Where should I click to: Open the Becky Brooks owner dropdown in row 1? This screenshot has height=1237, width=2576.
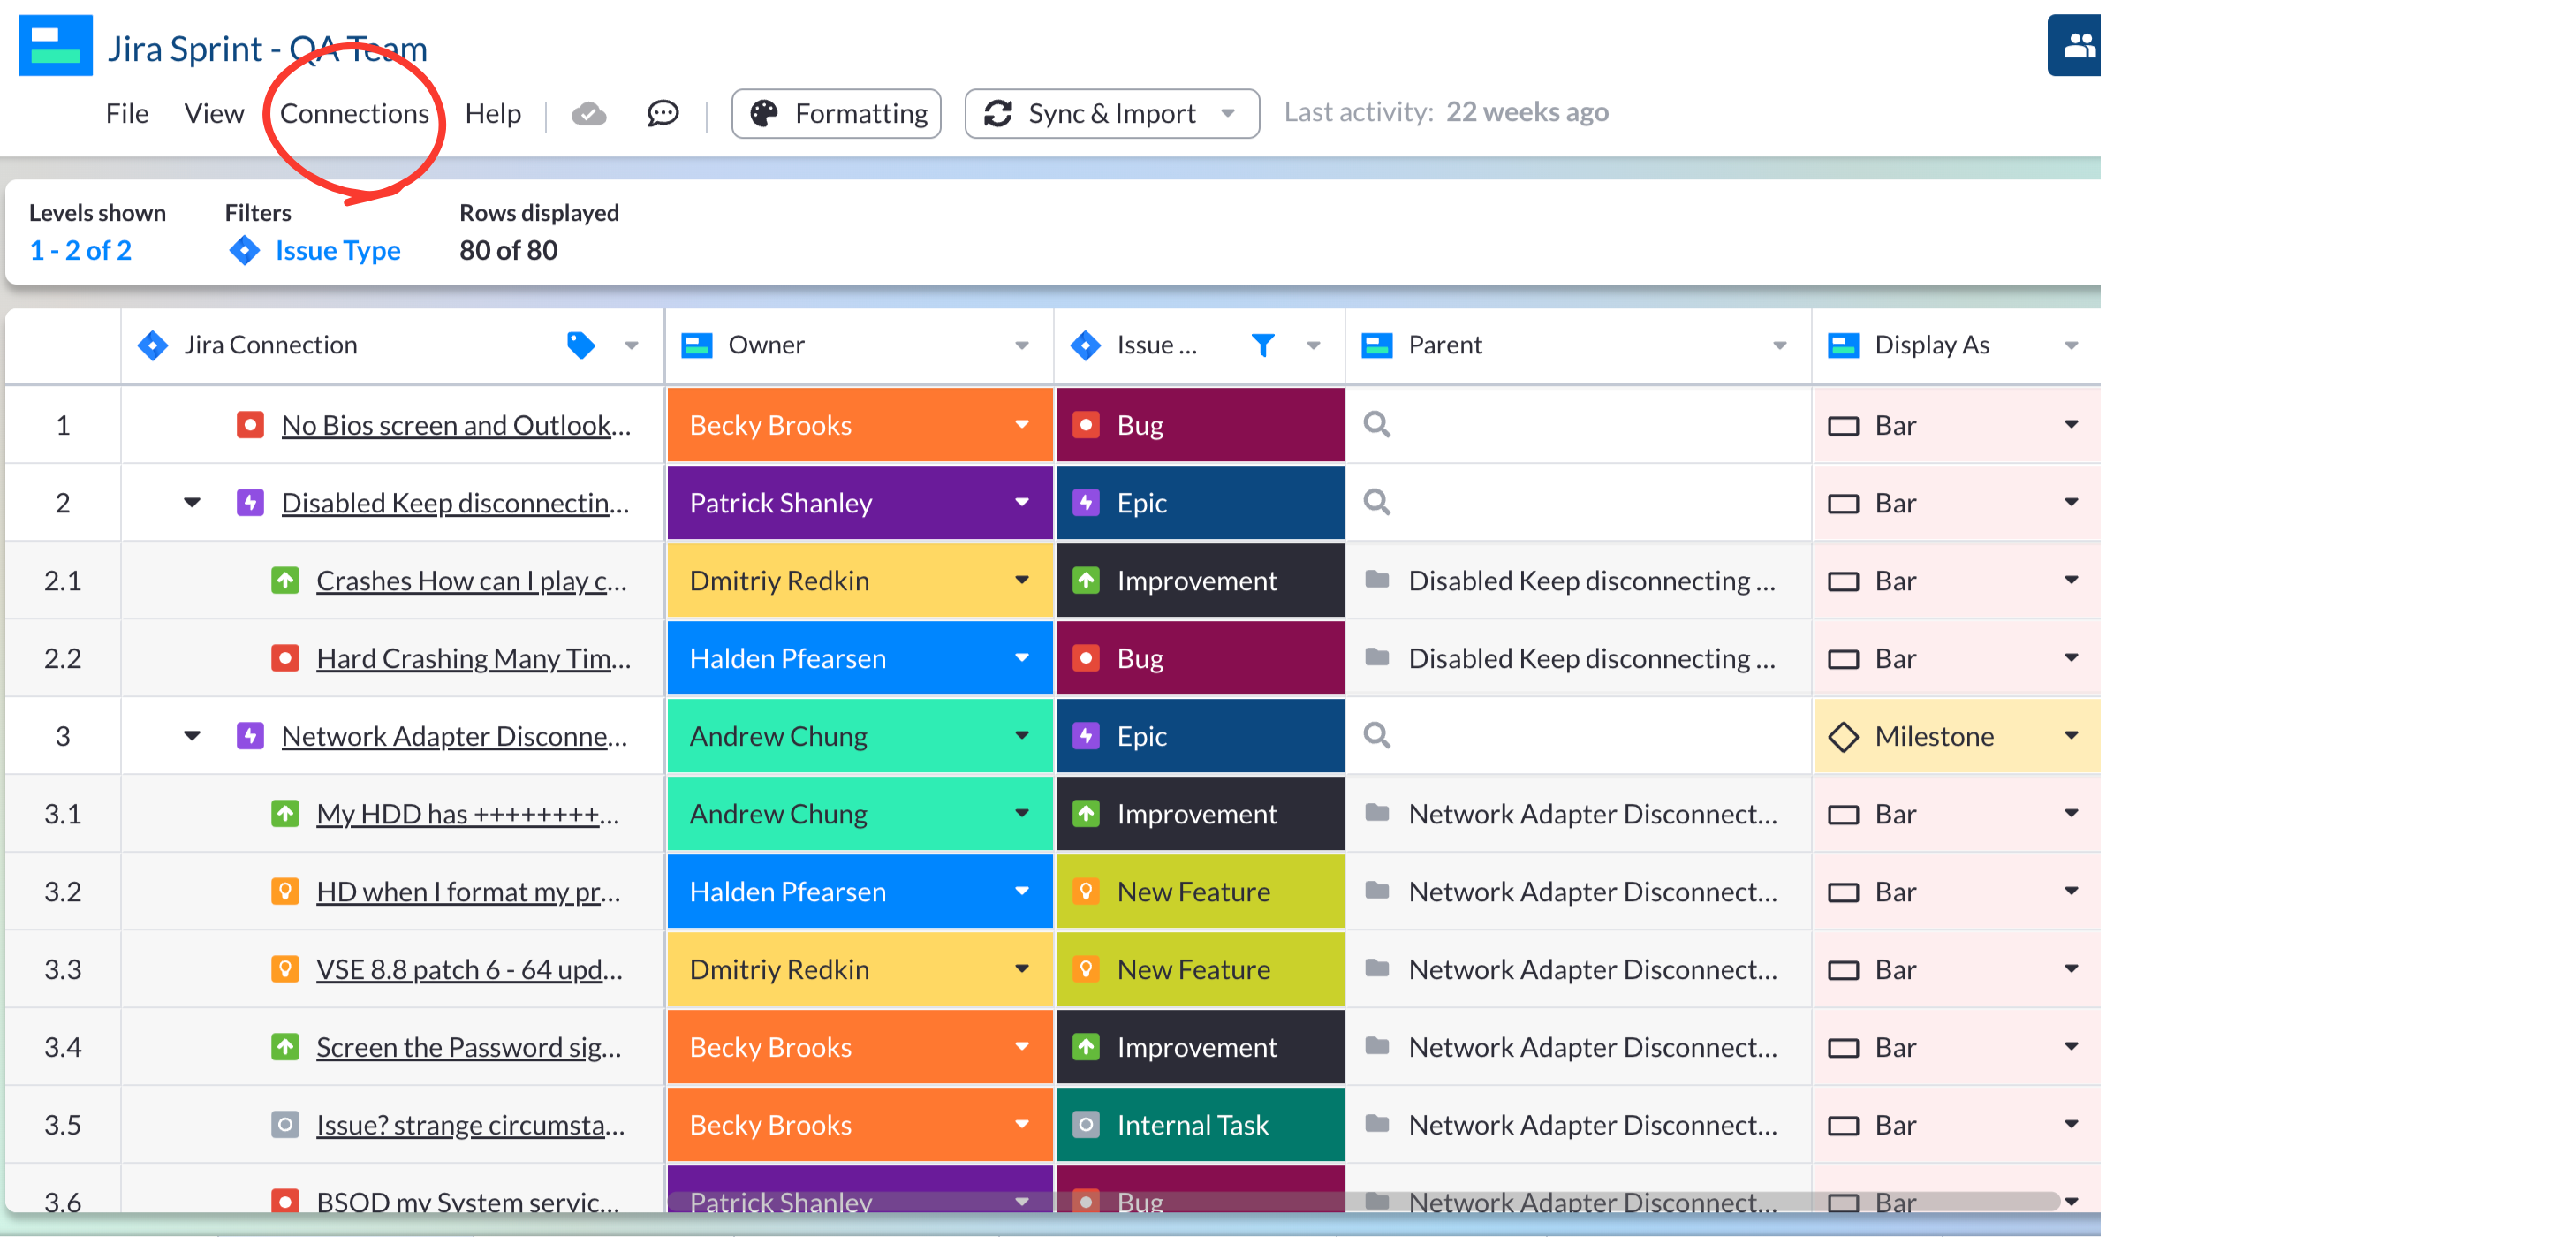tap(1021, 425)
